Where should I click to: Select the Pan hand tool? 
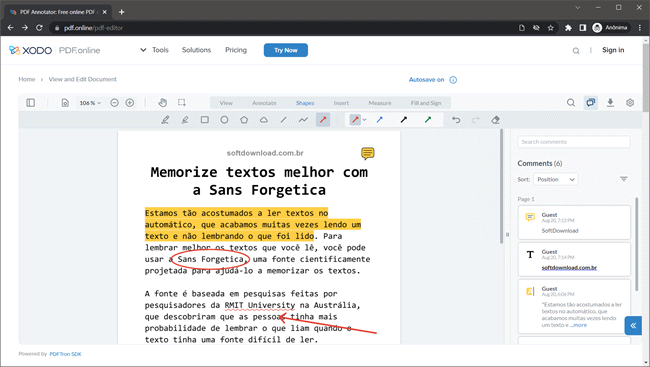162,102
